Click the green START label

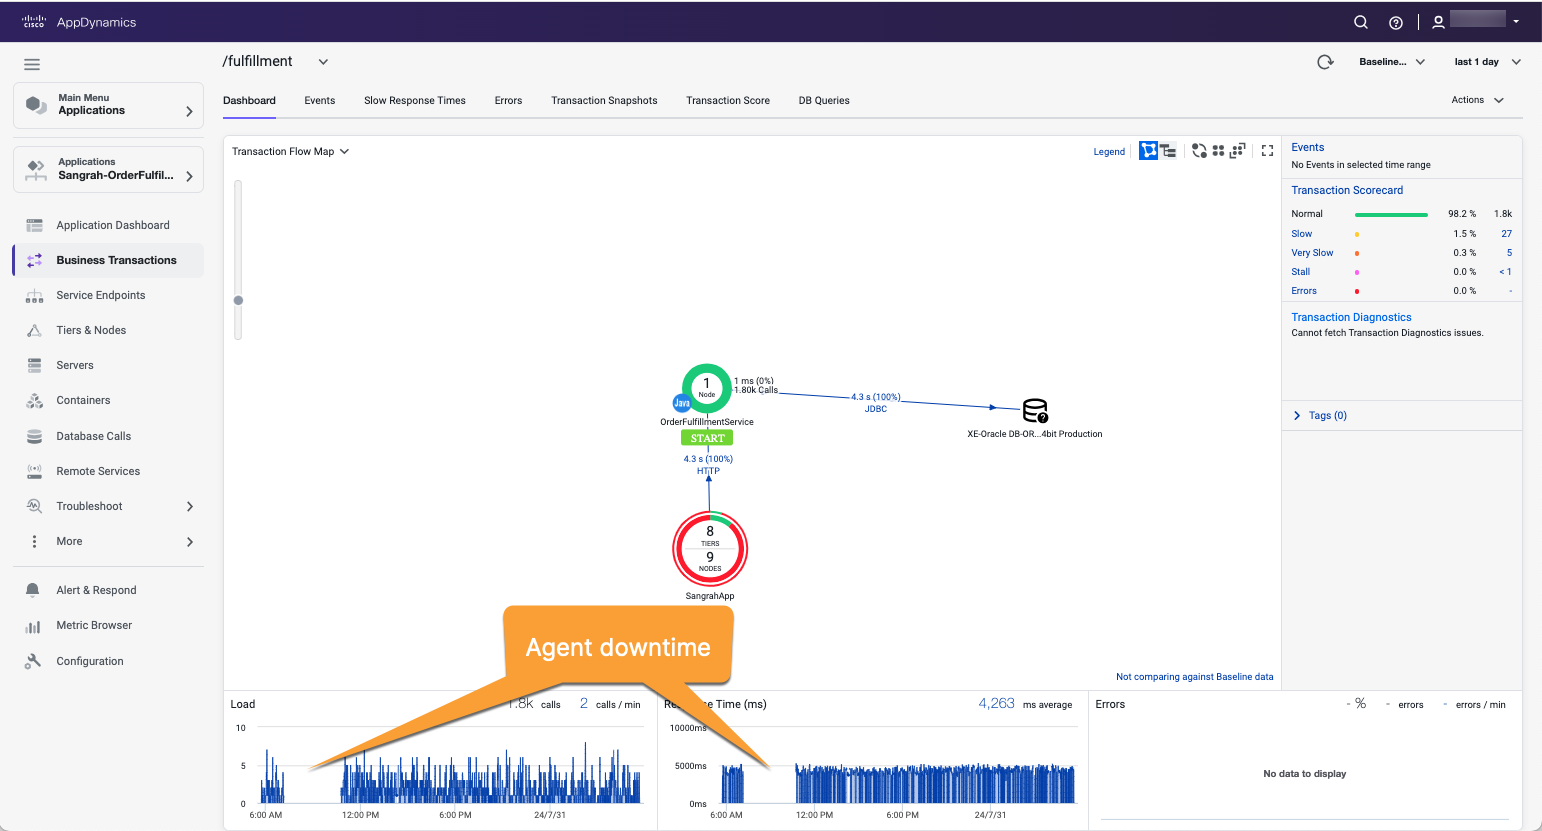click(707, 438)
